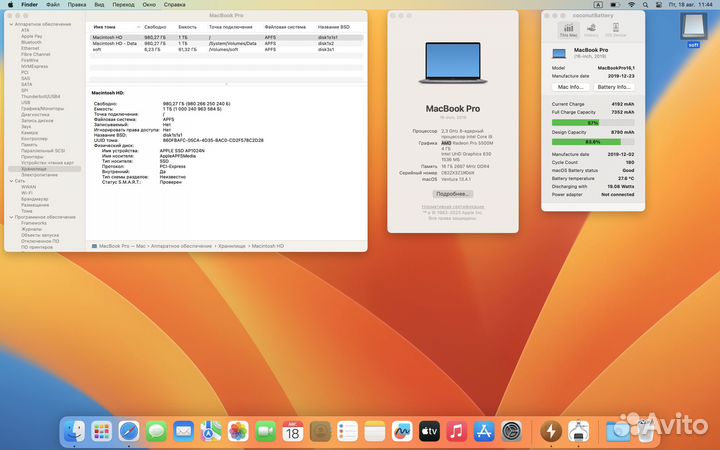Click the 57% charge progress bar
Viewport: 720px width, 450px height.
593,123
